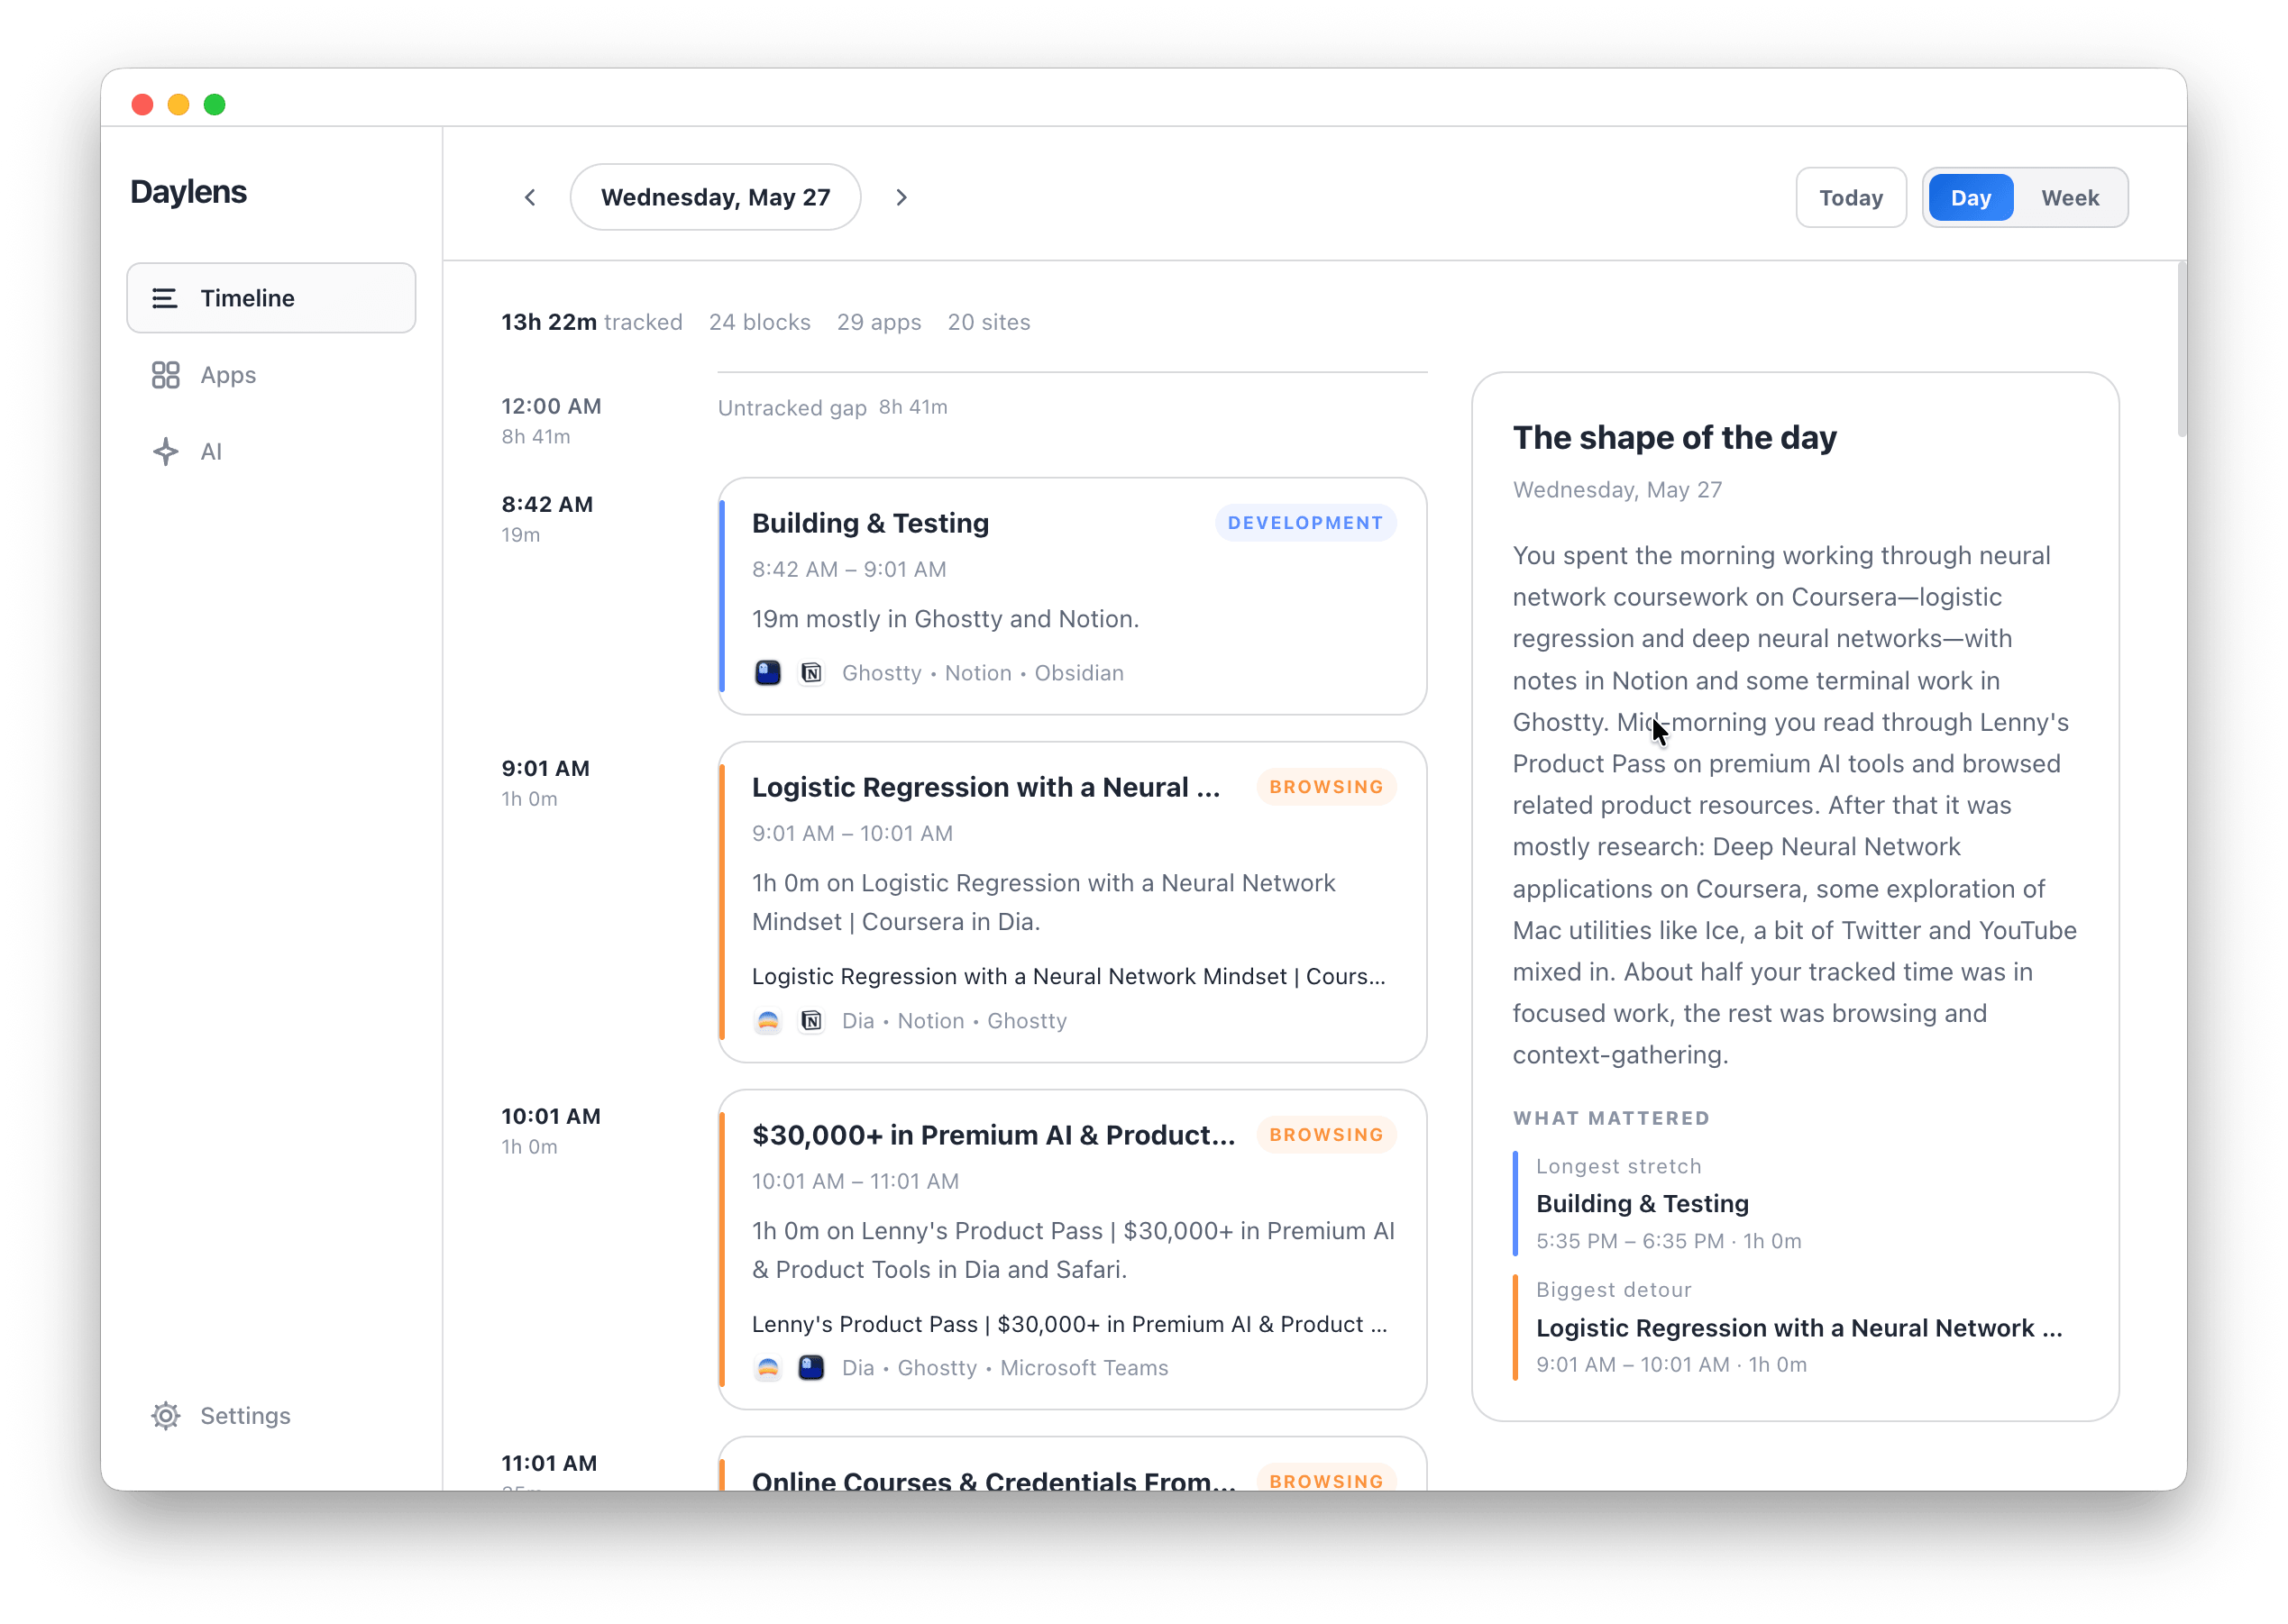Open the Timeline sidebar item
This screenshot has width=2288, height=1624.
point(271,298)
